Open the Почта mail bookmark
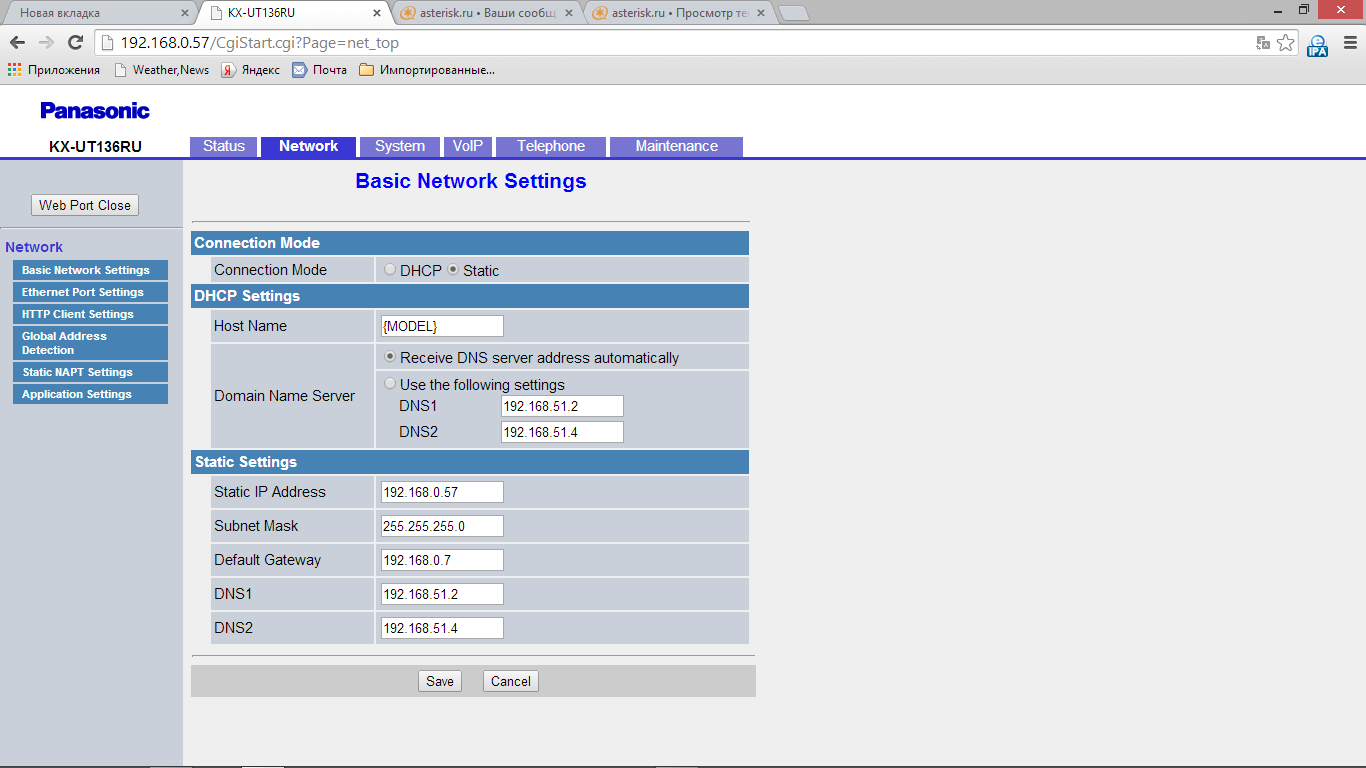 click(320, 70)
